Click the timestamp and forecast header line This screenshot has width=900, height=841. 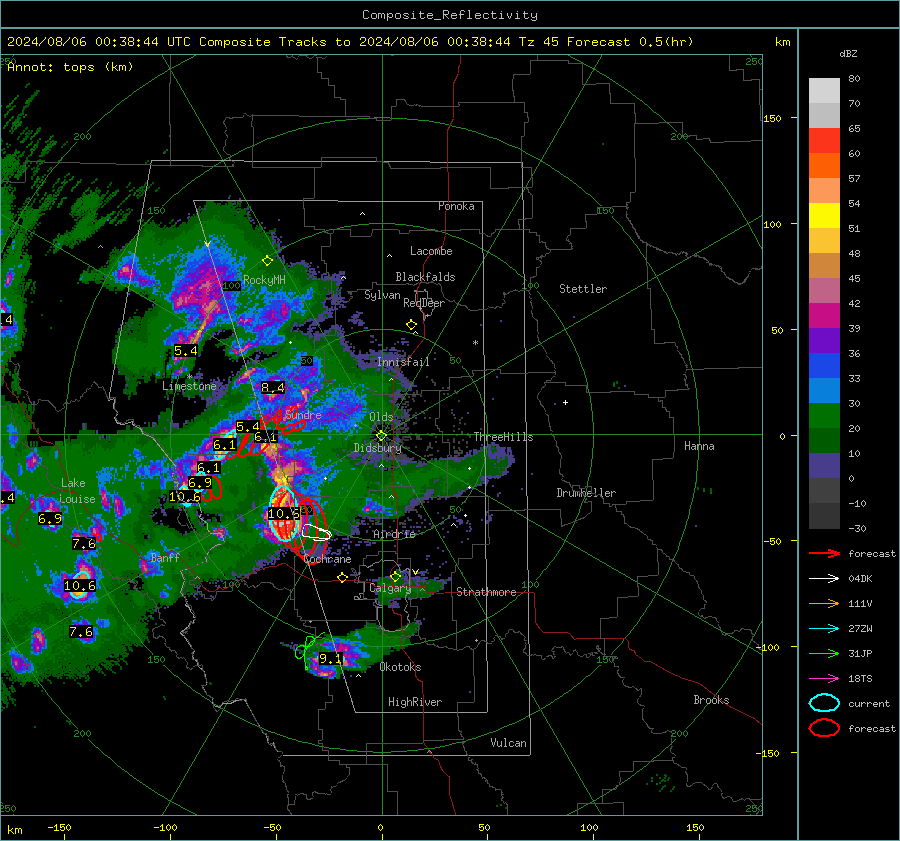pyautogui.click(x=350, y=42)
